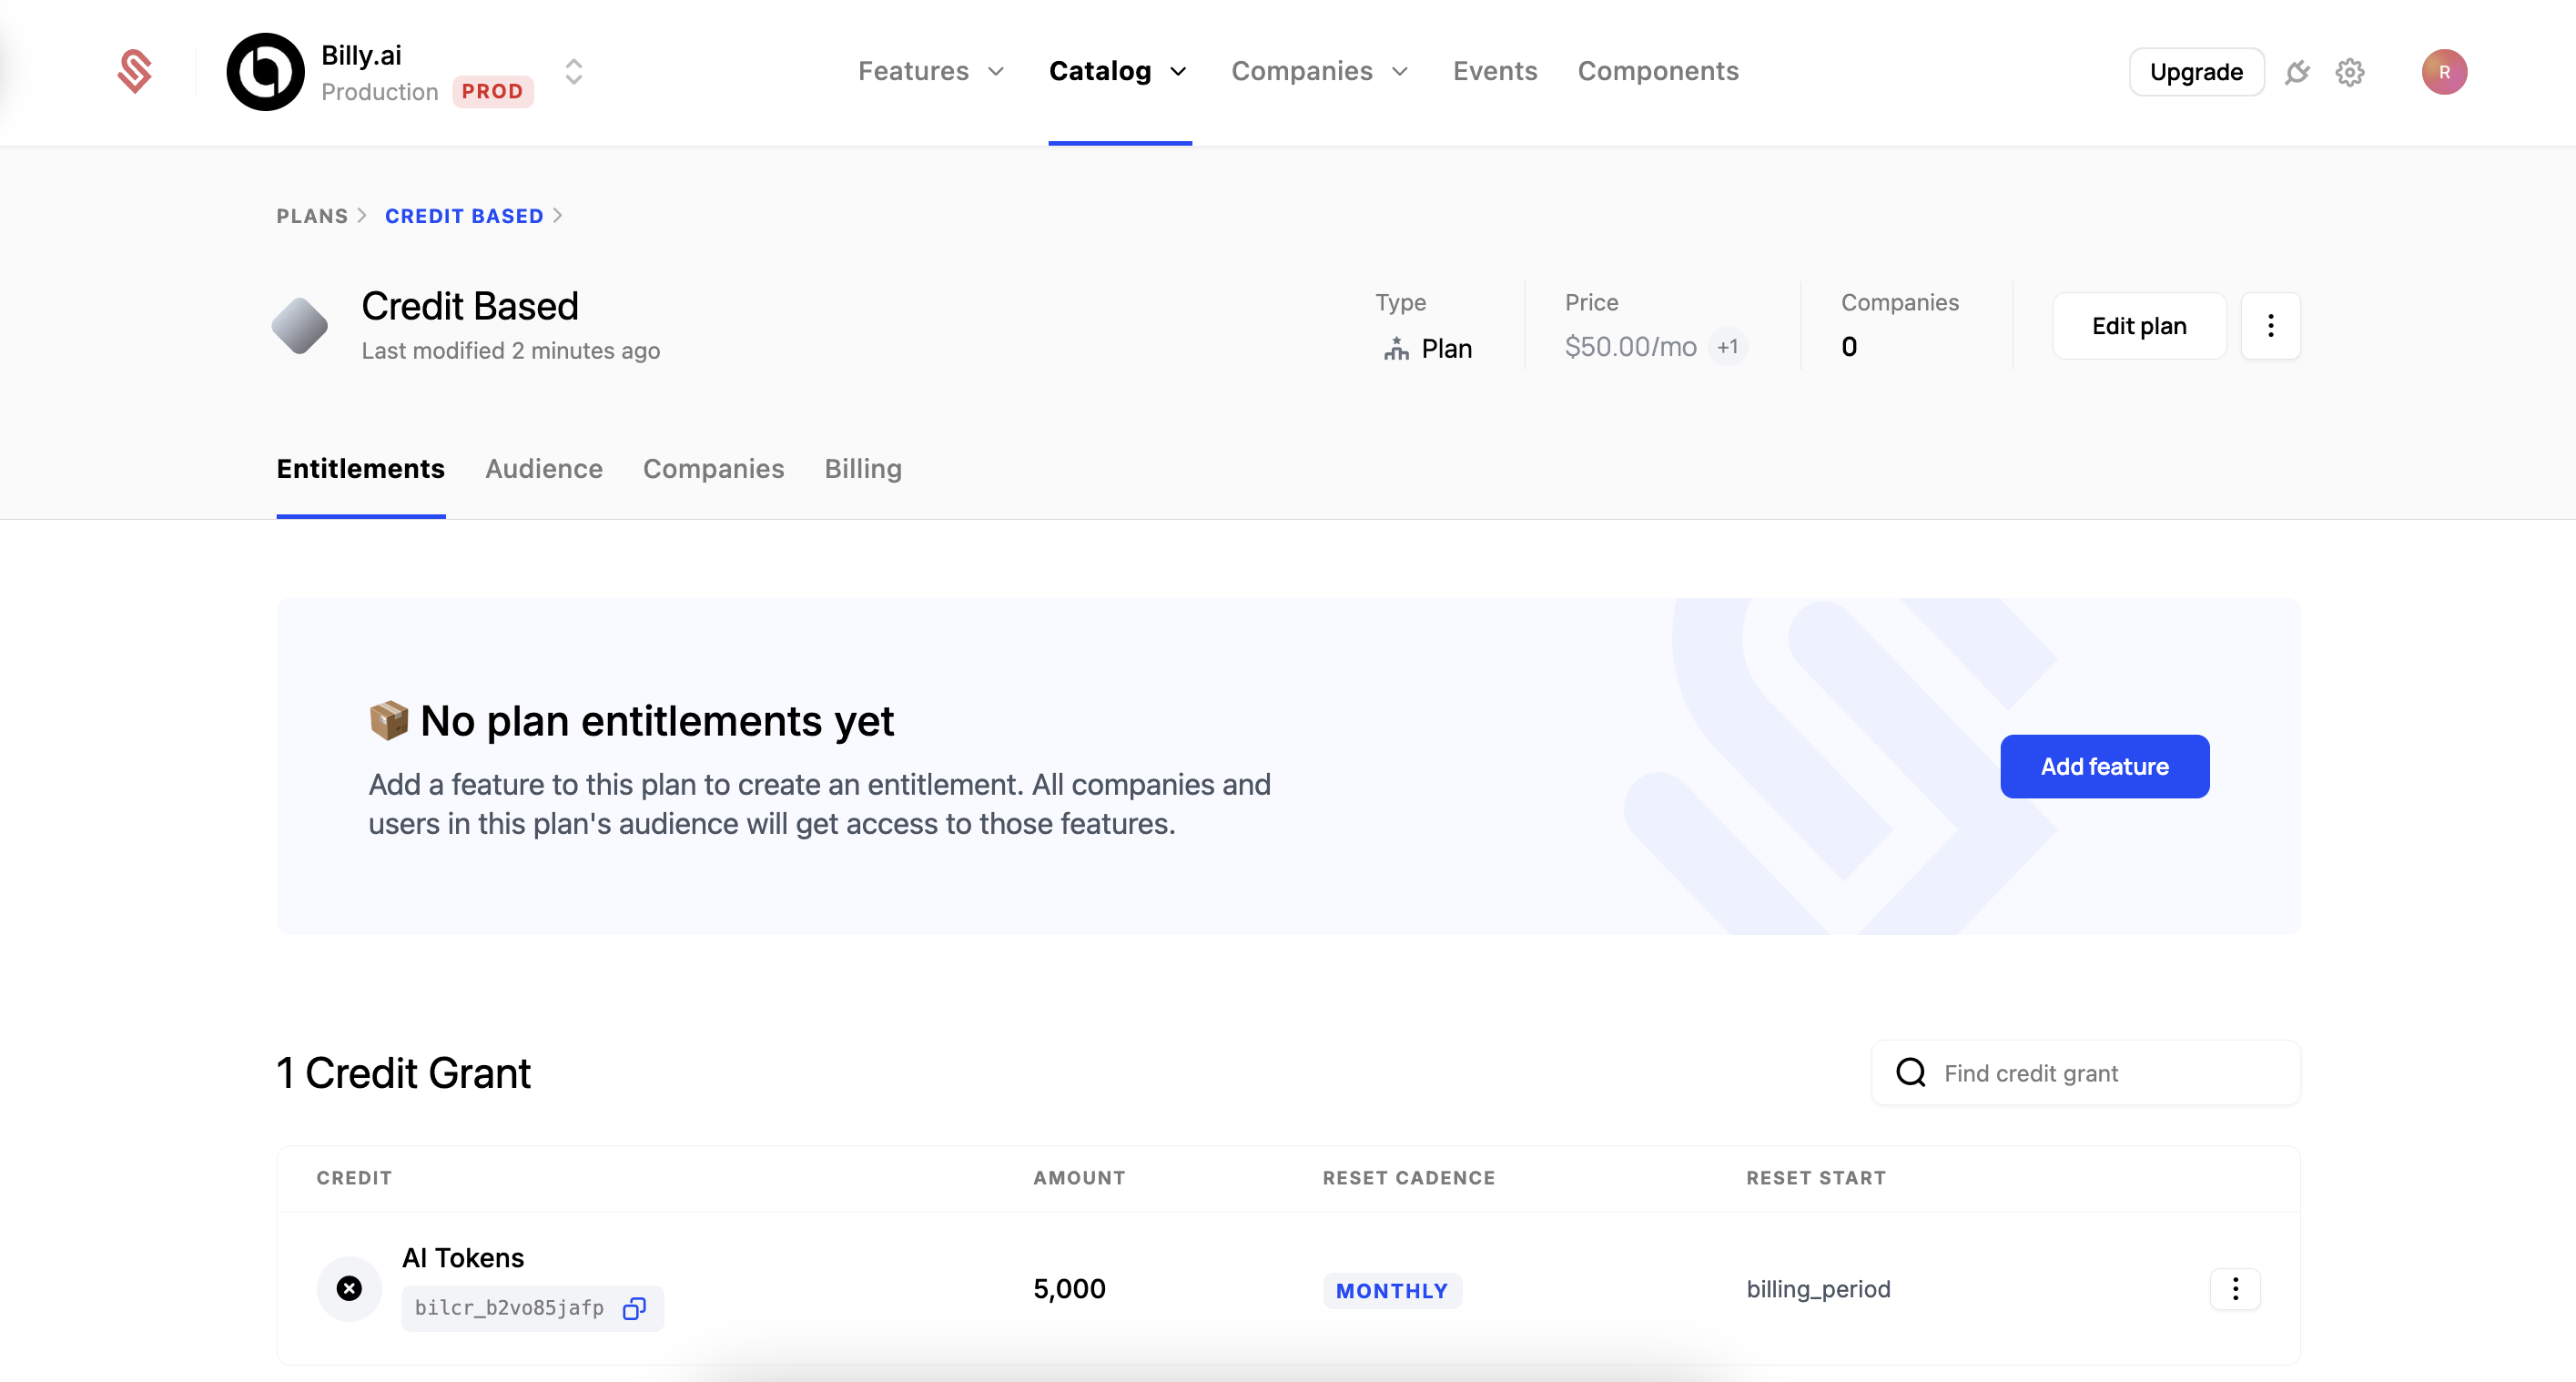This screenshot has height=1382, width=2576.
Task: Open the Billy.ai workspace logo
Action: pyautogui.click(x=264, y=71)
